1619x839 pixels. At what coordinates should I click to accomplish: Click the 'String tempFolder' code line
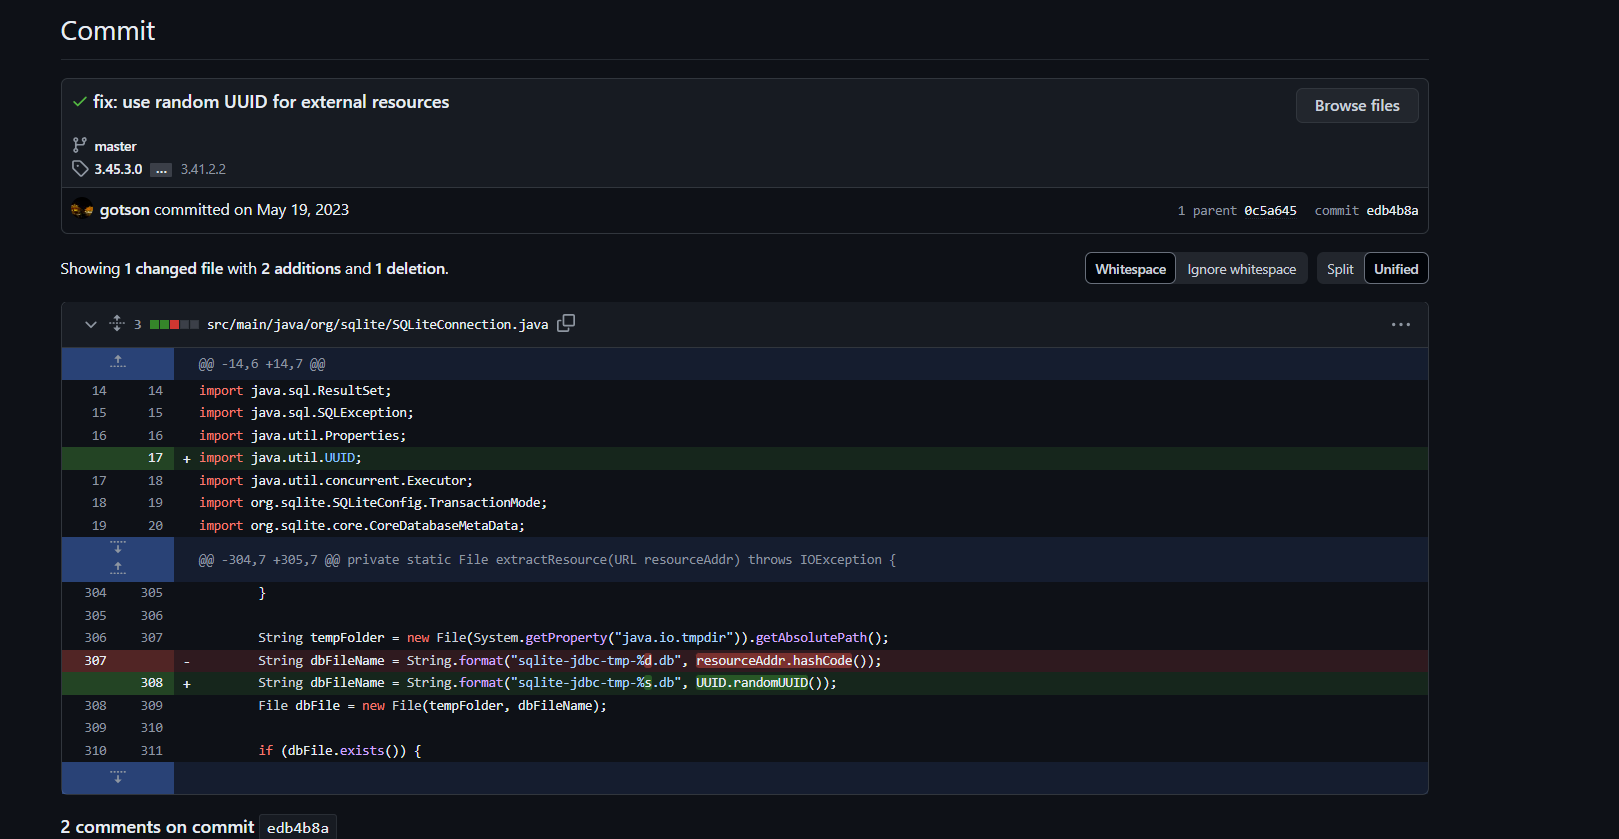(573, 638)
